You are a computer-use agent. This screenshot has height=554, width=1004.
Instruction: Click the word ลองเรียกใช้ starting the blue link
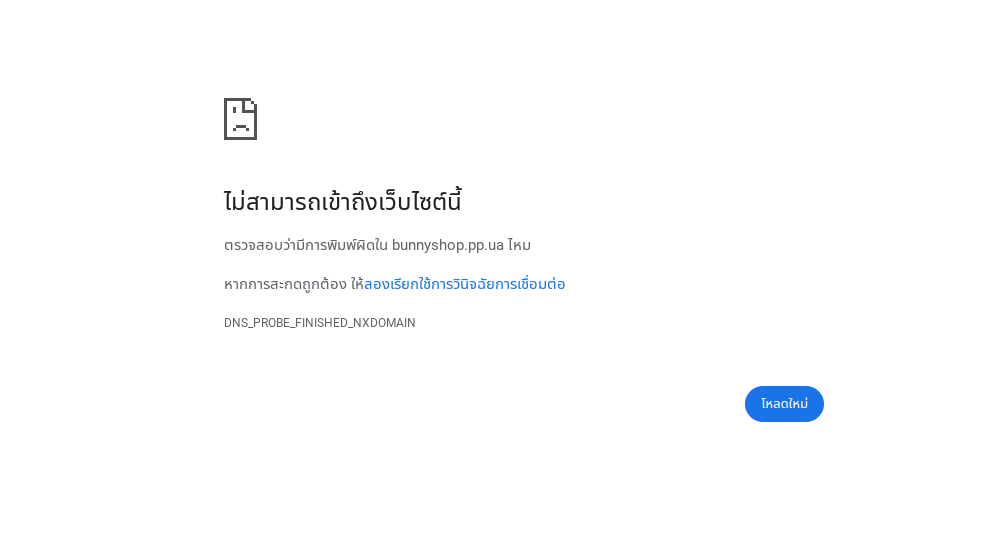click(x=397, y=284)
